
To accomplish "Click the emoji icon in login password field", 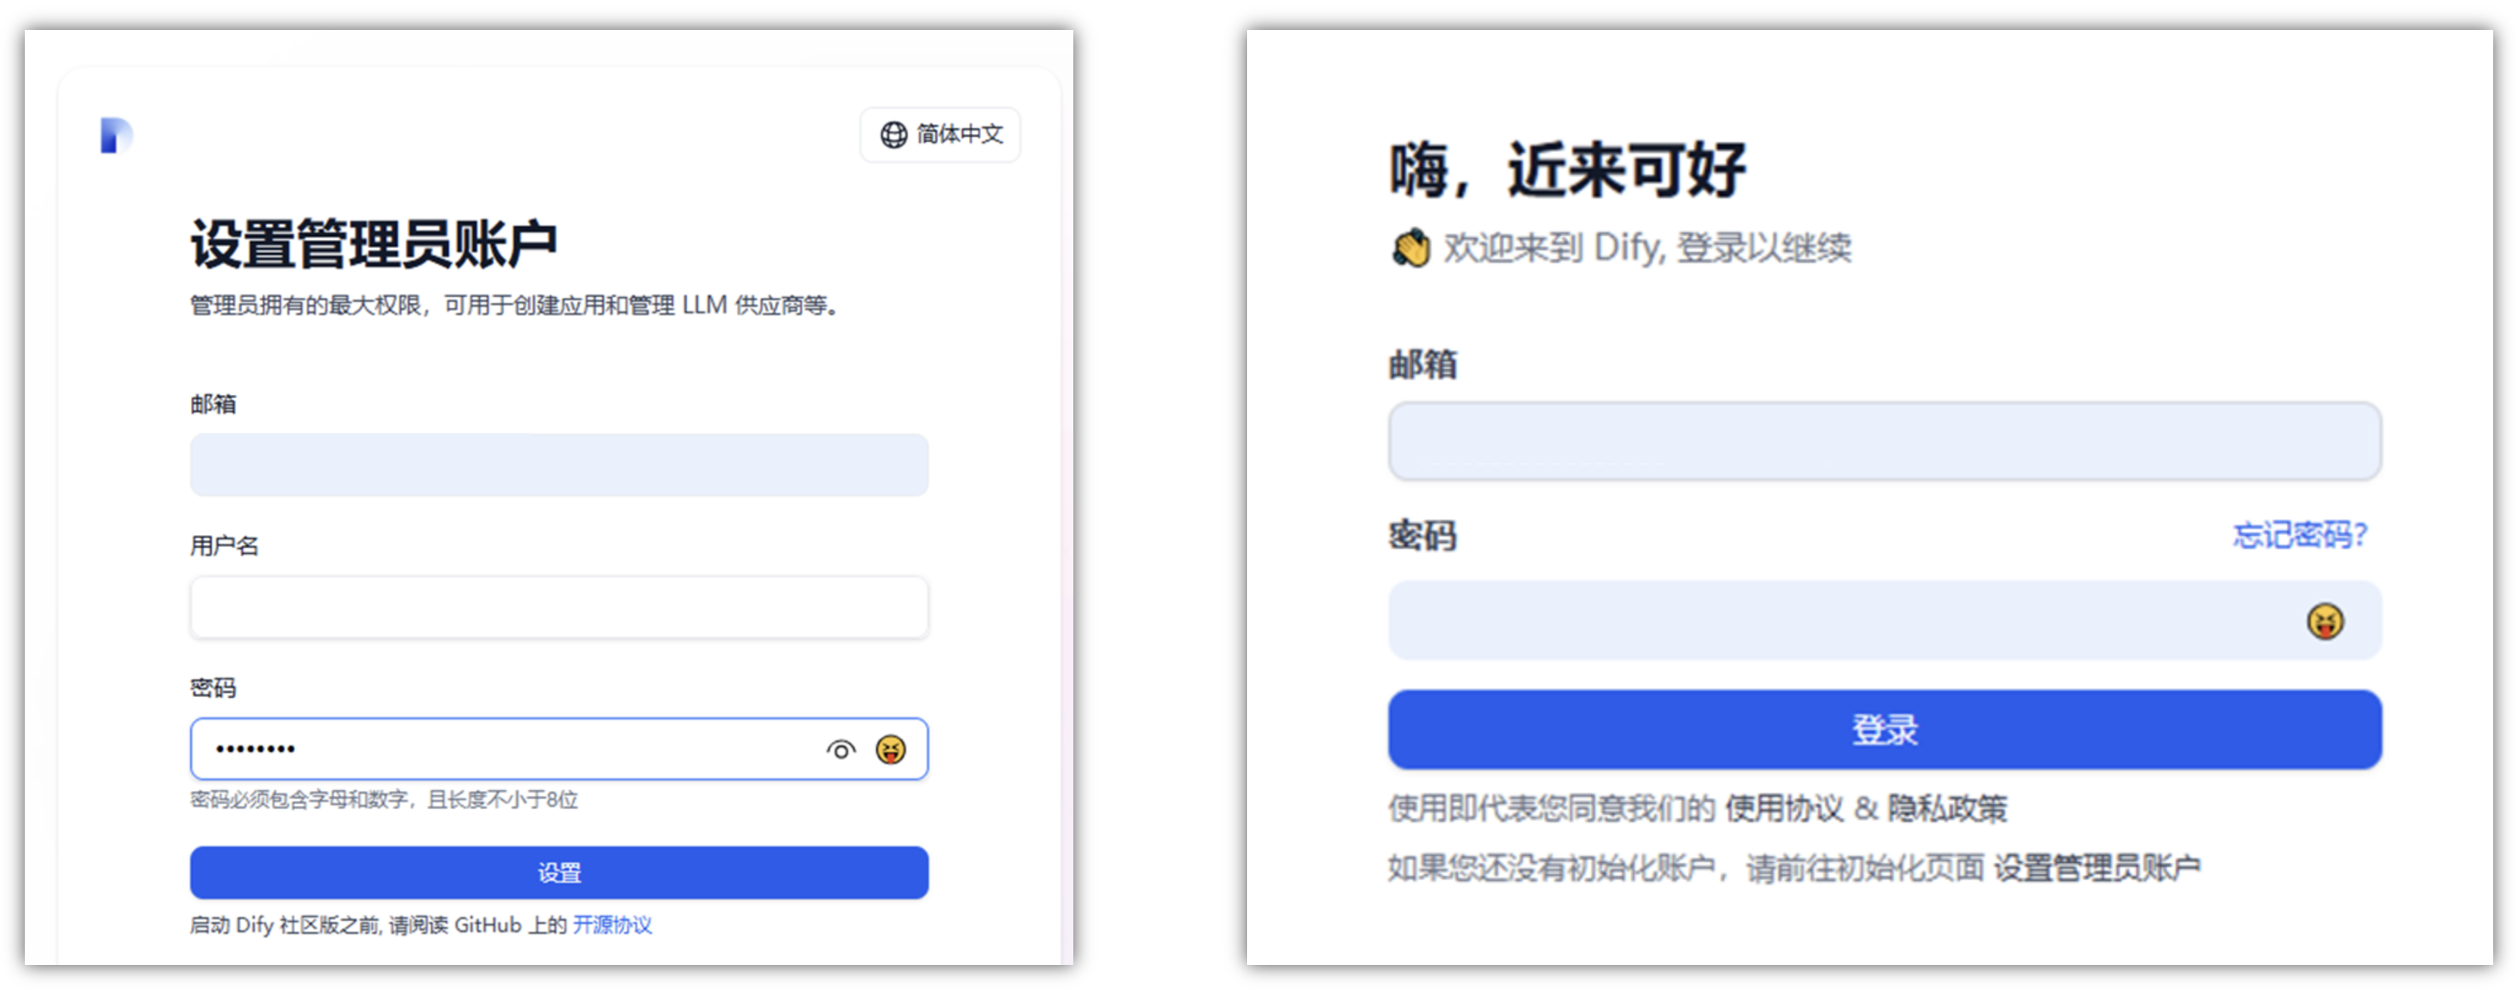I will click(x=2324, y=621).
